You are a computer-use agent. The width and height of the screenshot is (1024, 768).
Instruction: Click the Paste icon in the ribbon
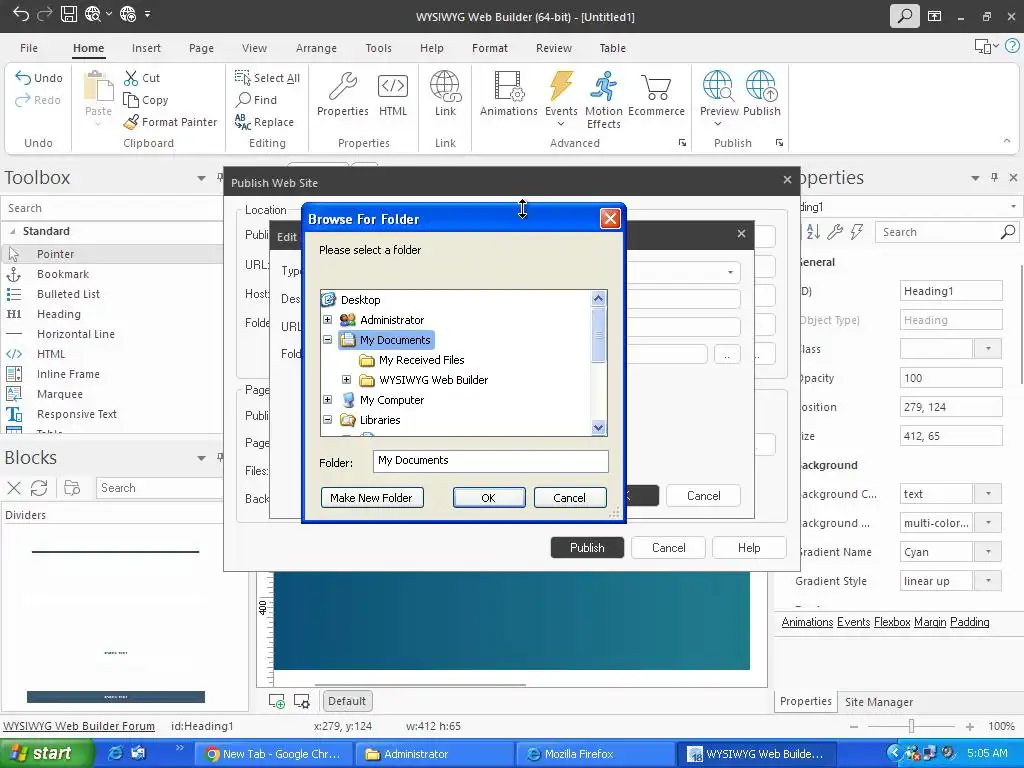pos(98,87)
